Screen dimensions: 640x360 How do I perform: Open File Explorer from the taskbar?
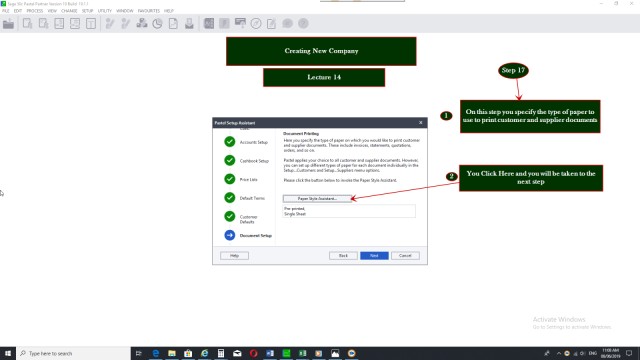point(172,353)
